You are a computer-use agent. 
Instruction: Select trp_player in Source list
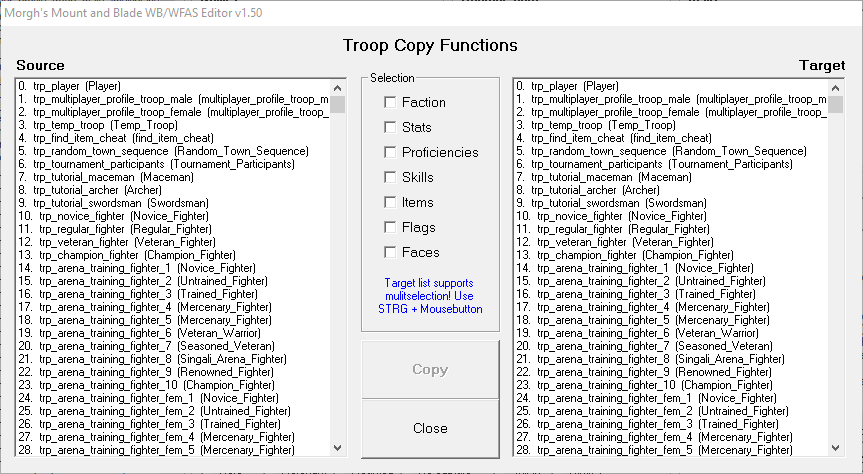pos(173,86)
